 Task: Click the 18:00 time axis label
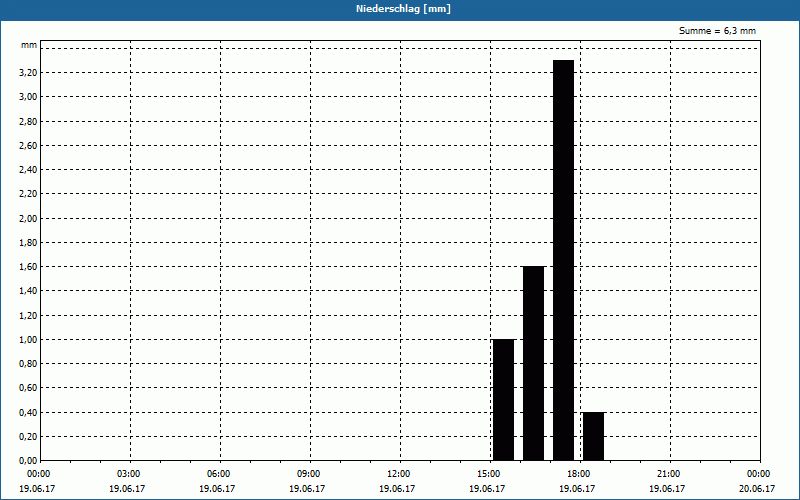pos(579,474)
